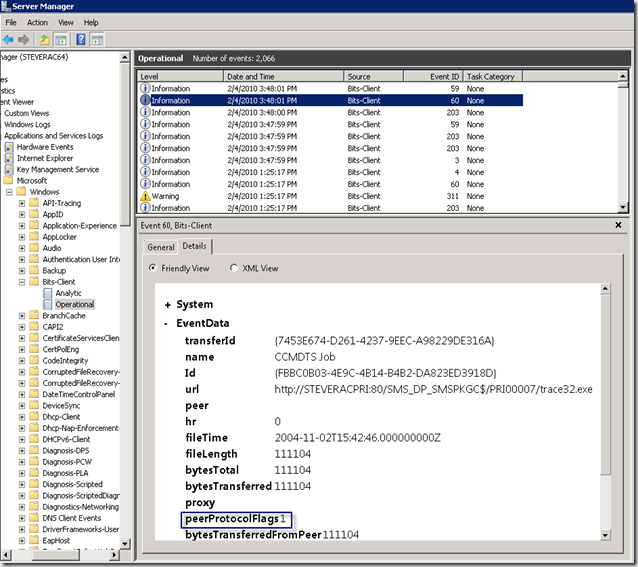638x567 pixels.
Task: Collapse the EventData section
Action: (167, 324)
